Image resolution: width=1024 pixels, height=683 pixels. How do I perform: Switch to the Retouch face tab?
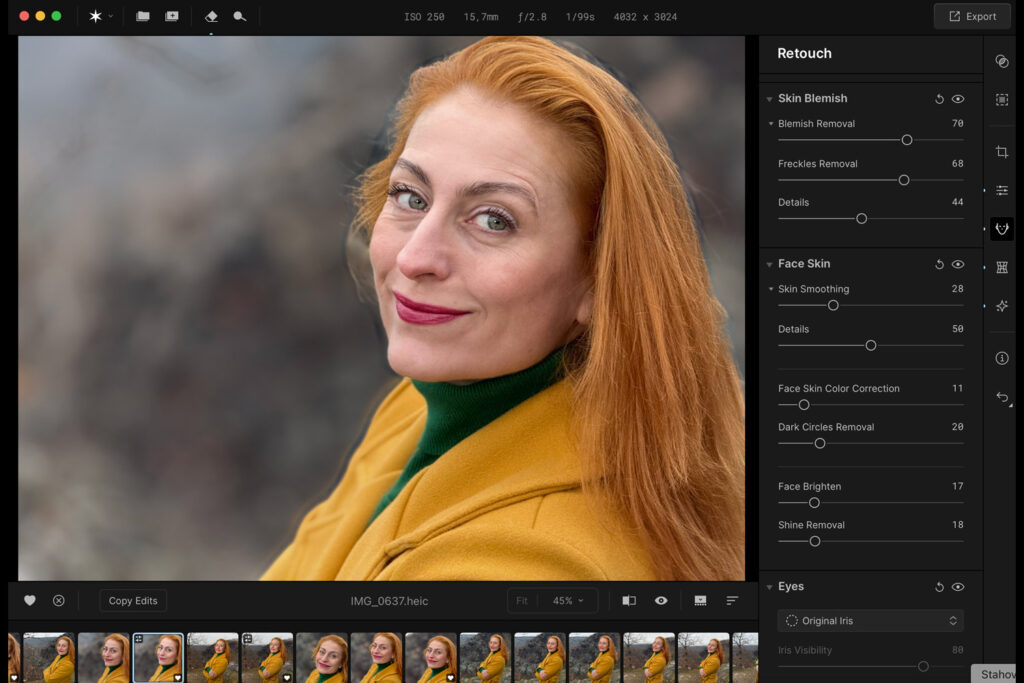pos(1002,229)
